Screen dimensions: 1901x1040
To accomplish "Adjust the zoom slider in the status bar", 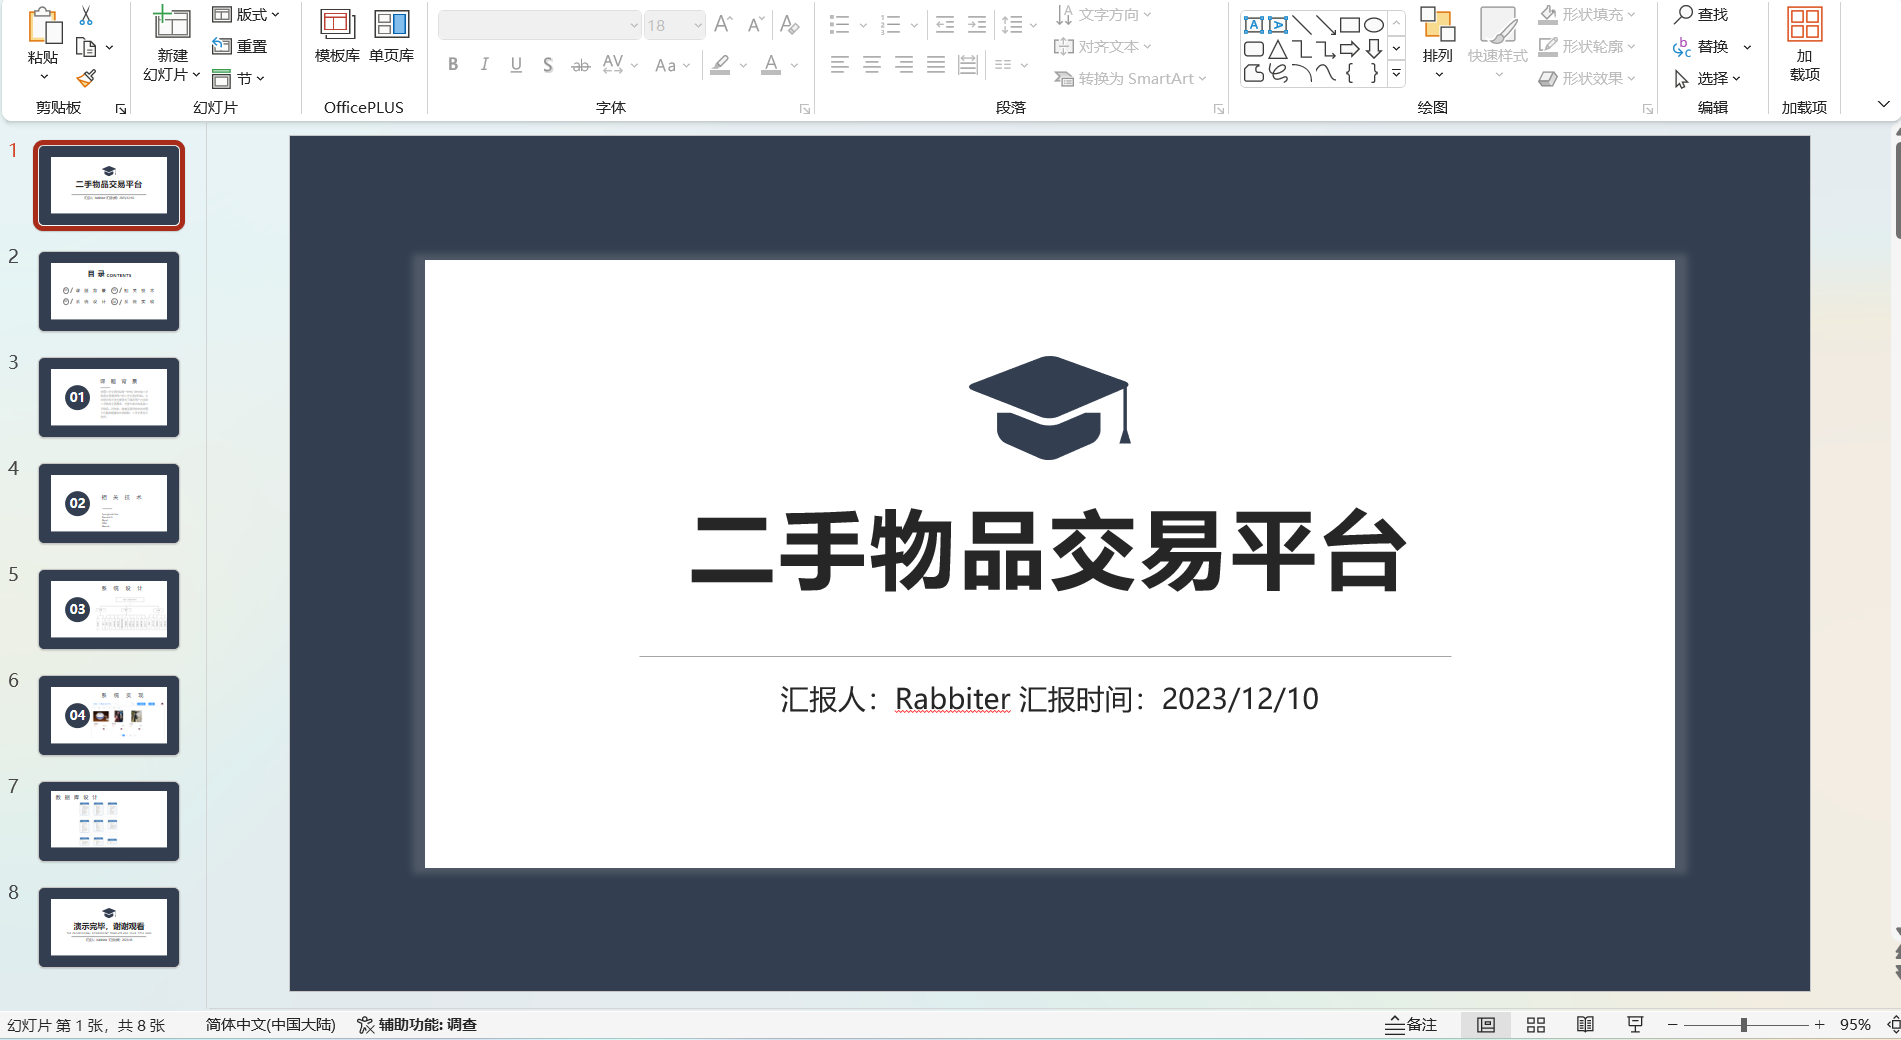I will (1745, 1024).
